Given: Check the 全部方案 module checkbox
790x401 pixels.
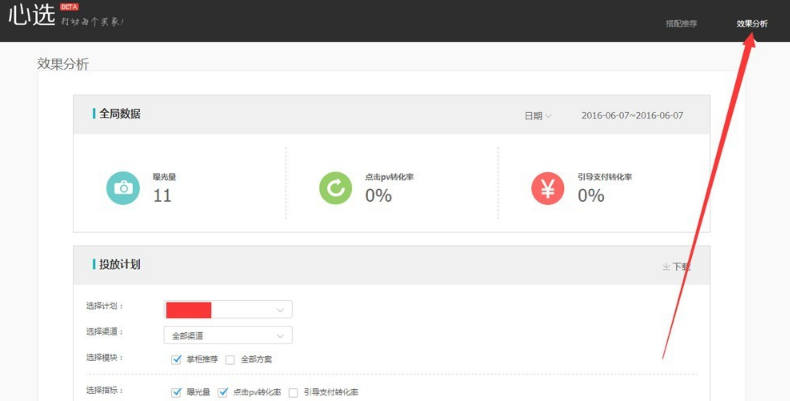Looking at the screenshot, I should [x=230, y=360].
